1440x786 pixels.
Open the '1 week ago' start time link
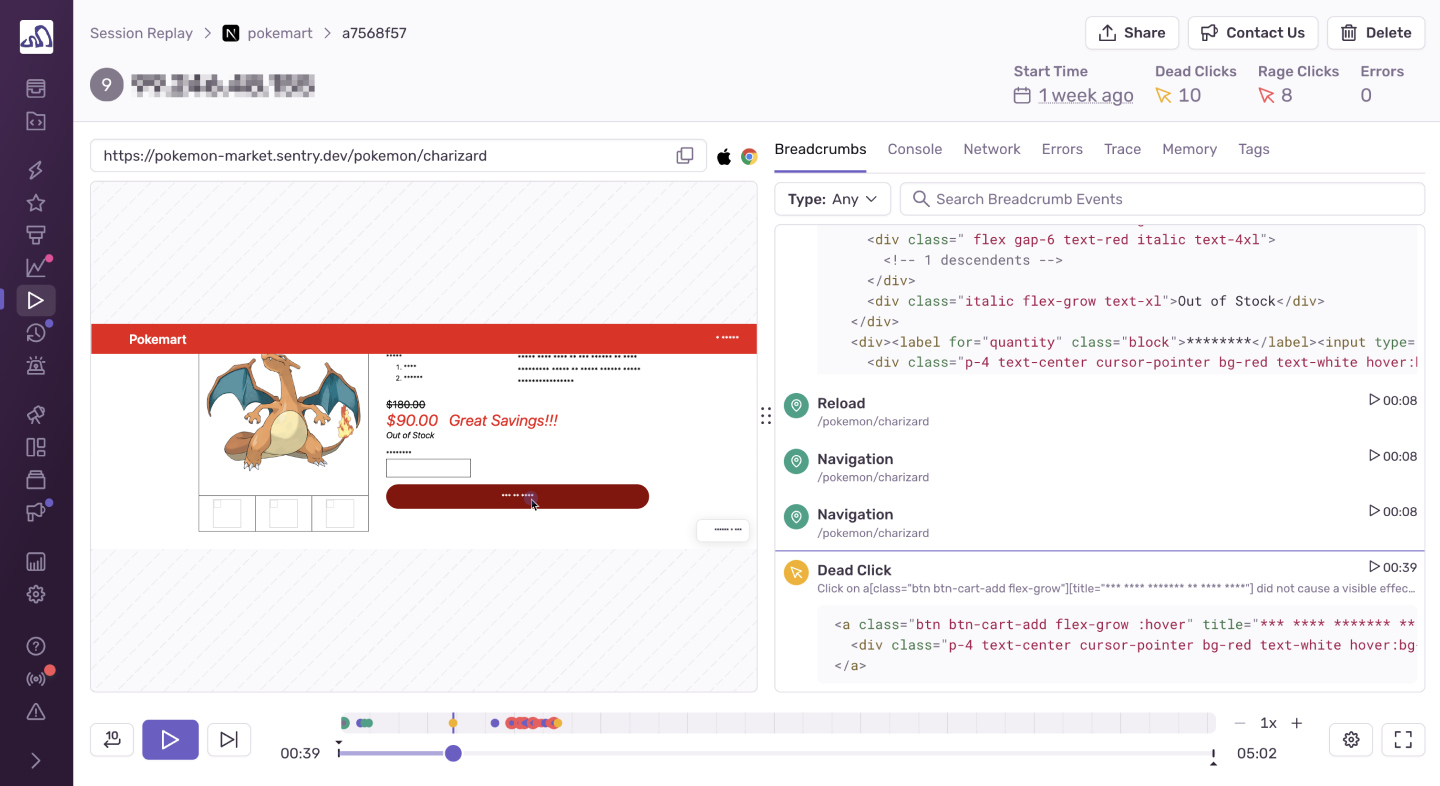1086,95
